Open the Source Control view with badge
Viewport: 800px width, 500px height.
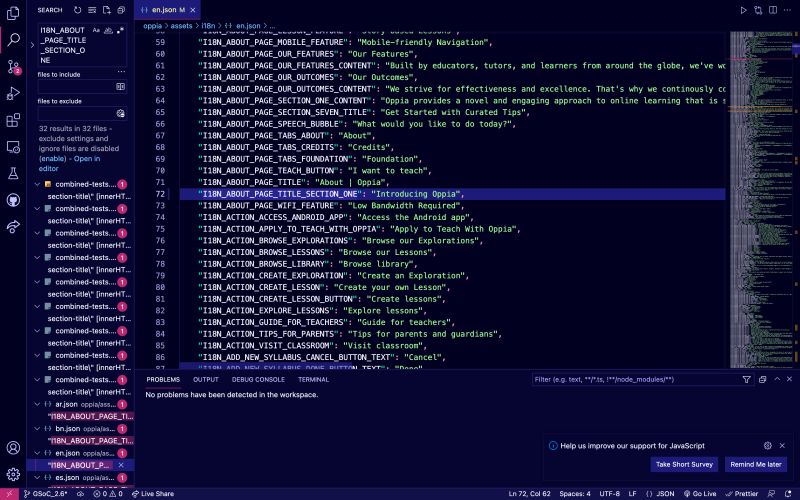point(13,67)
